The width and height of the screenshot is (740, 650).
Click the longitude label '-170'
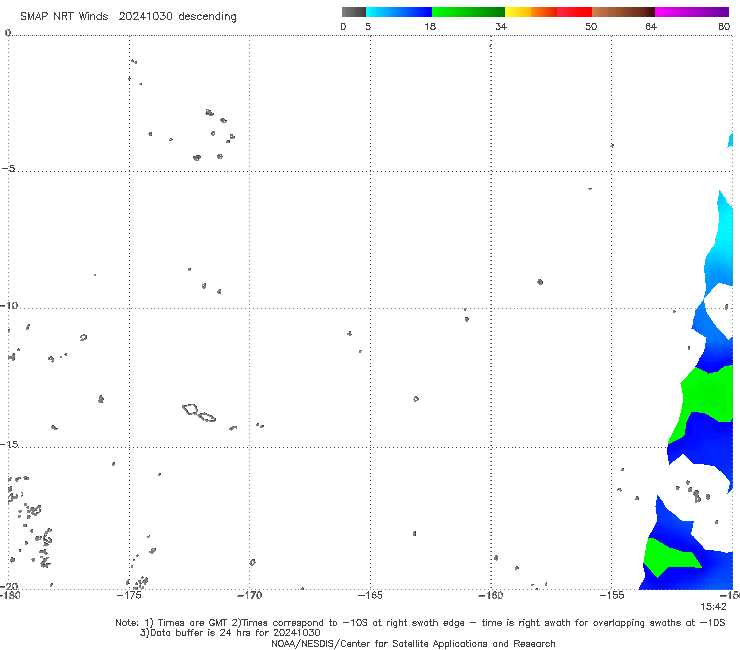pyautogui.click(x=249, y=595)
